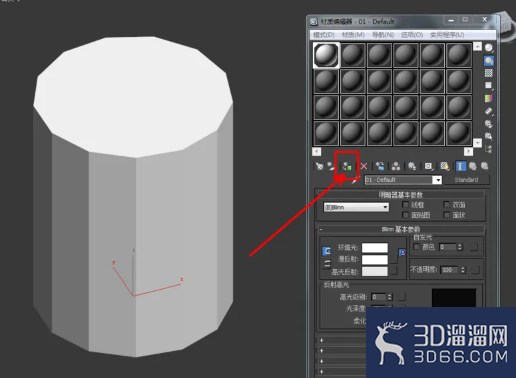Collapse the 明暗器基本参数 rollout

tap(401, 194)
